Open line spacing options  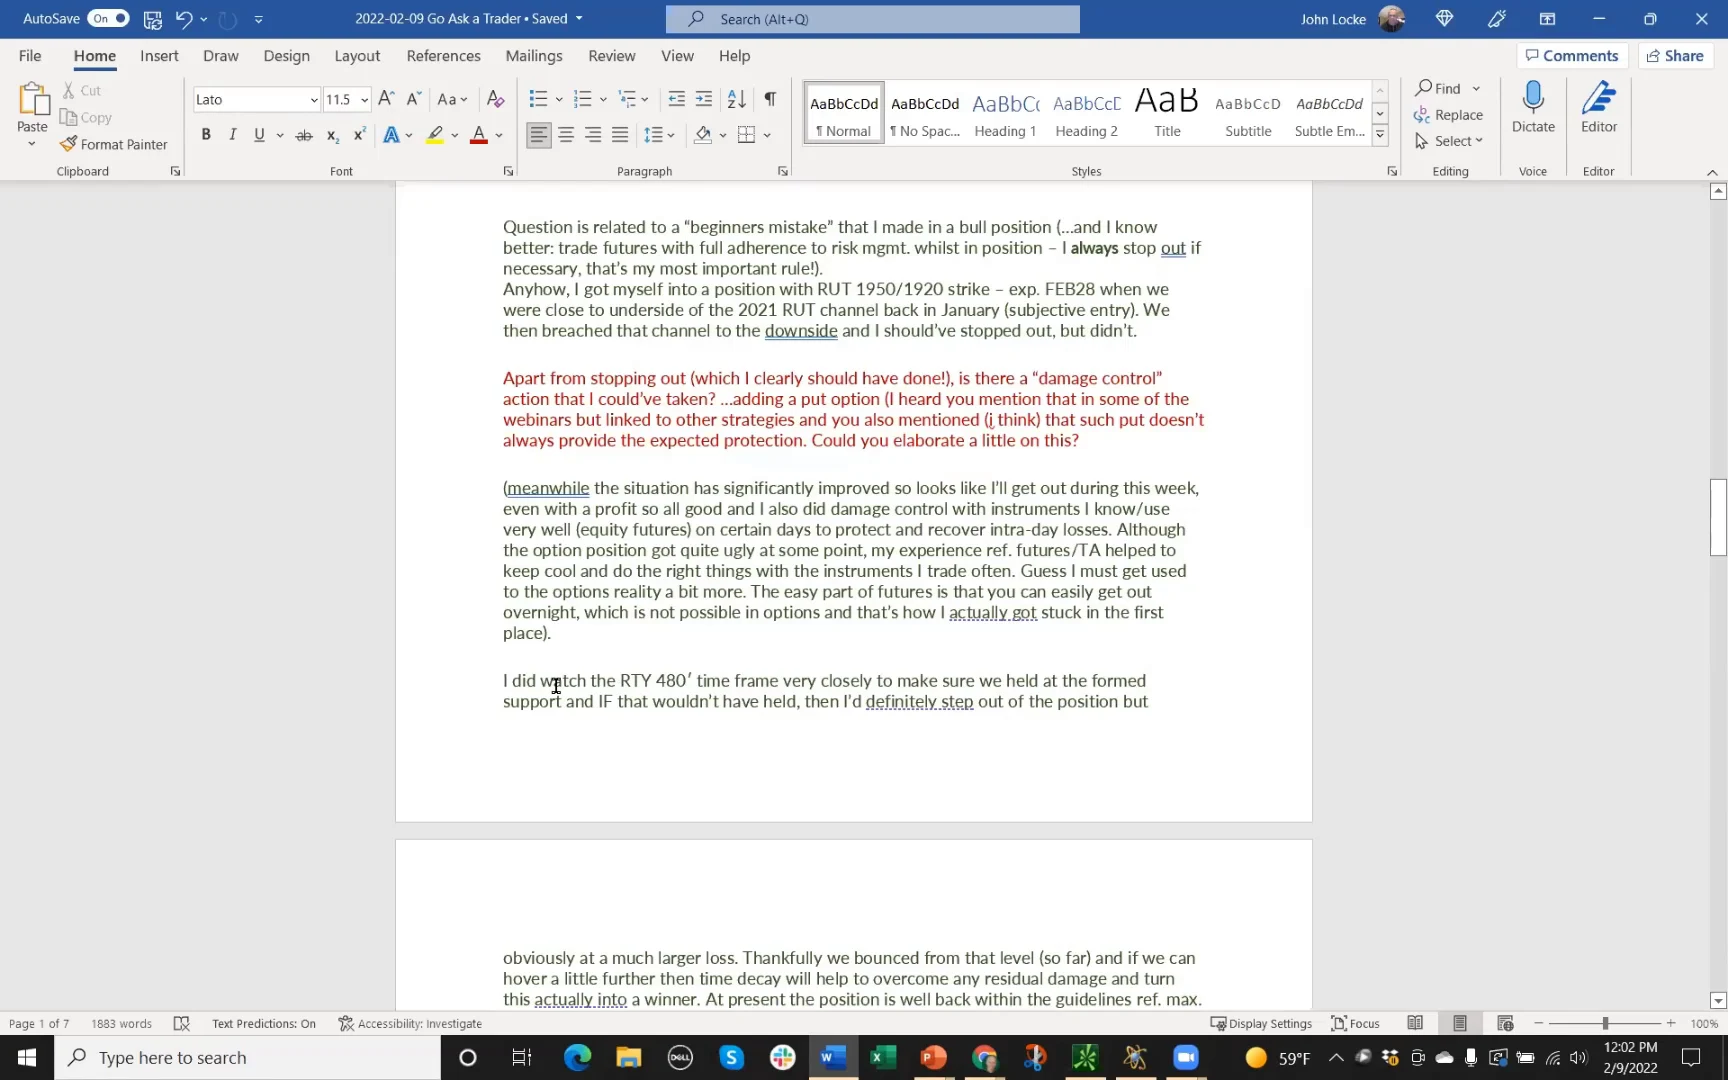[x=659, y=135]
